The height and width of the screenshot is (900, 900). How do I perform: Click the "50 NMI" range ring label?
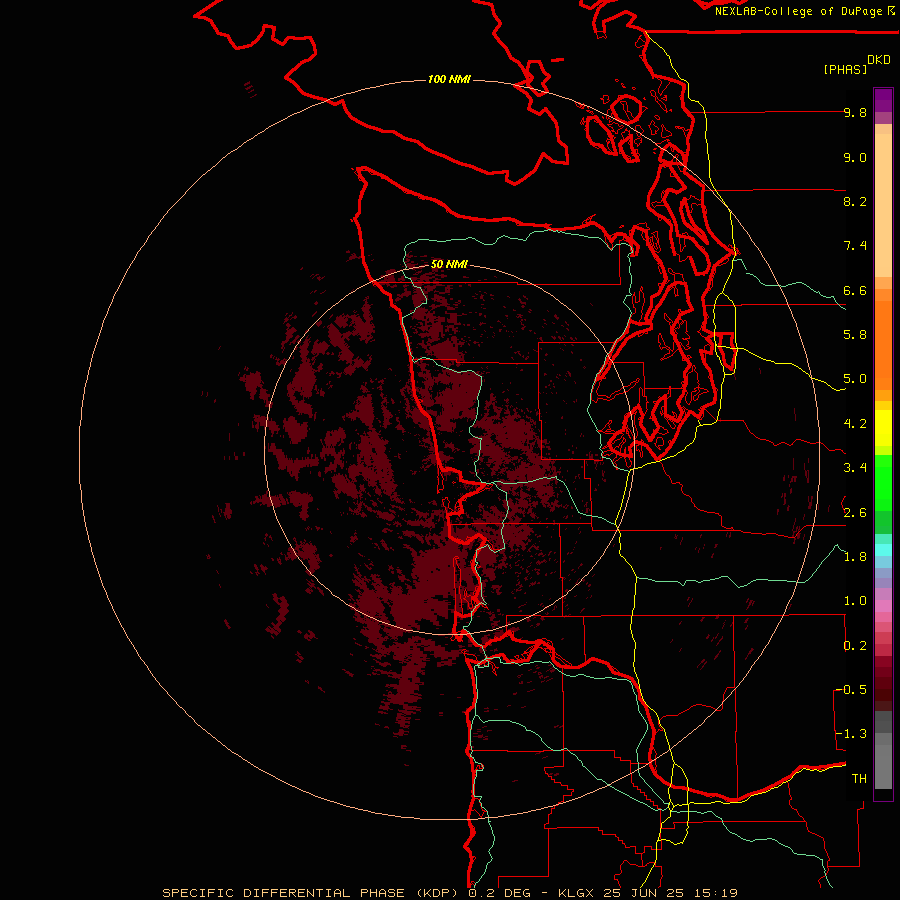pyautogui.click(x=449, y=264)
